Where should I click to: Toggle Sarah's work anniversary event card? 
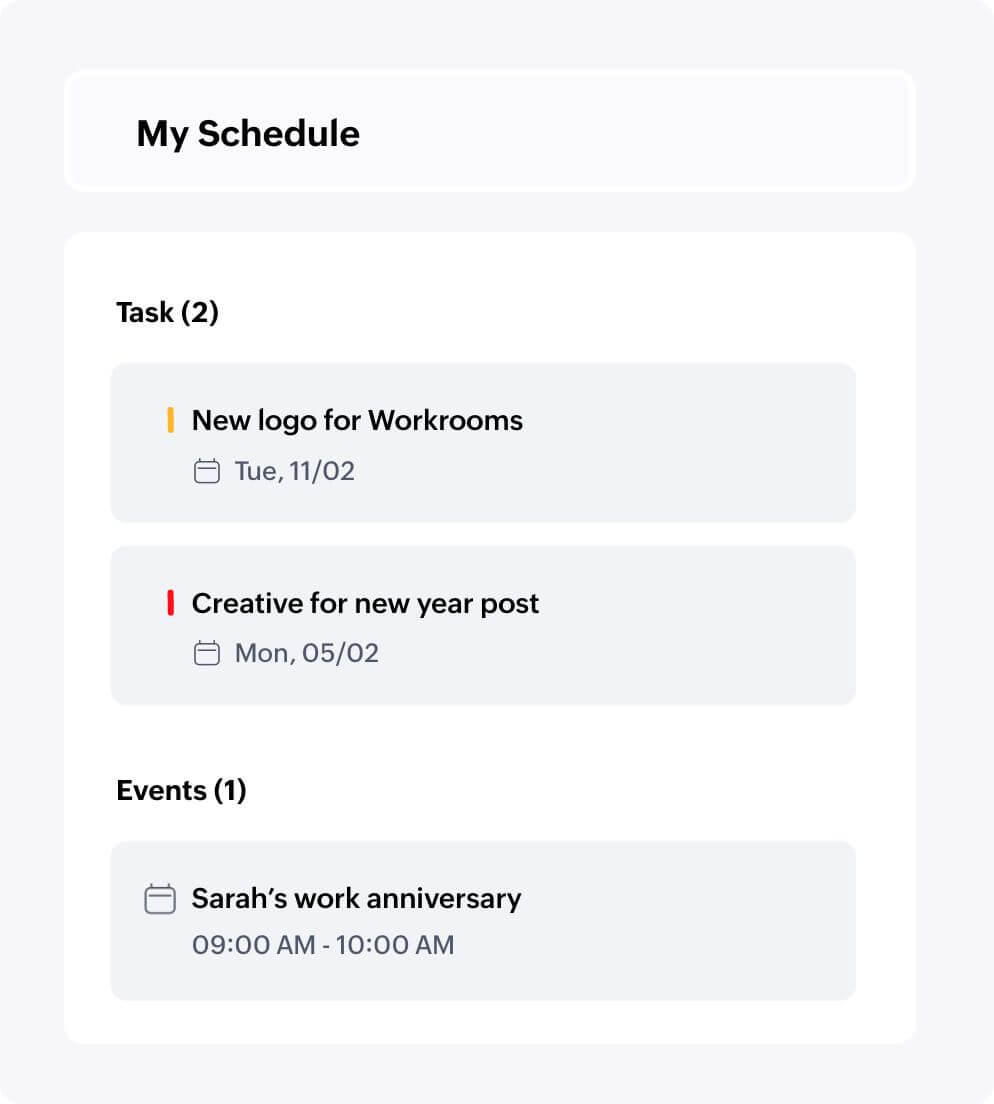pyautogui.click(x=483, y=920)
